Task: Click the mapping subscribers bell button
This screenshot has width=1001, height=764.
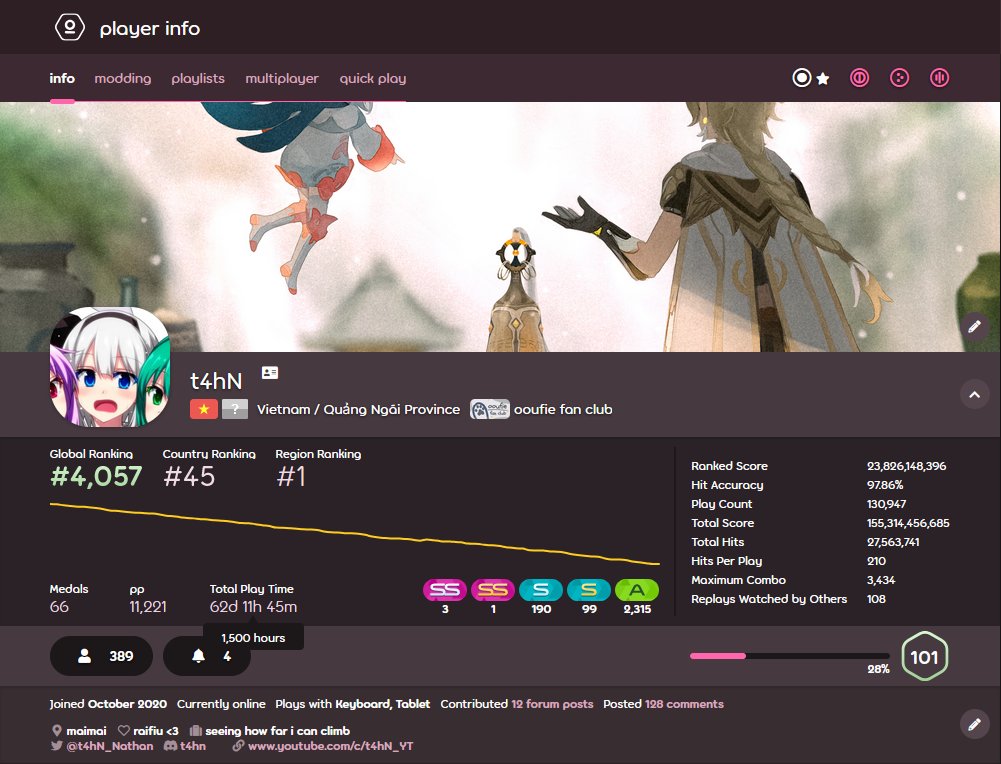Action: point(206,655)
